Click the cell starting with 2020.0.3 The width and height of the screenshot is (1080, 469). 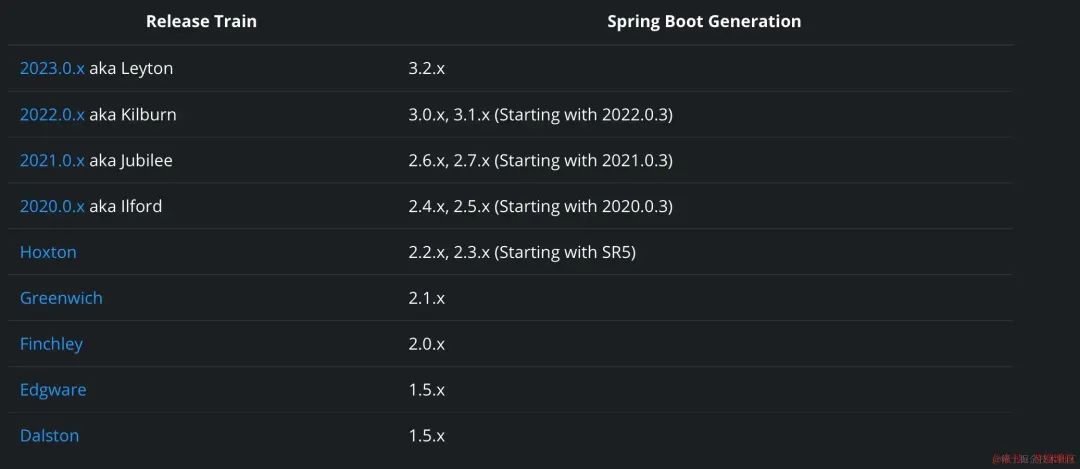coord(540,206)
